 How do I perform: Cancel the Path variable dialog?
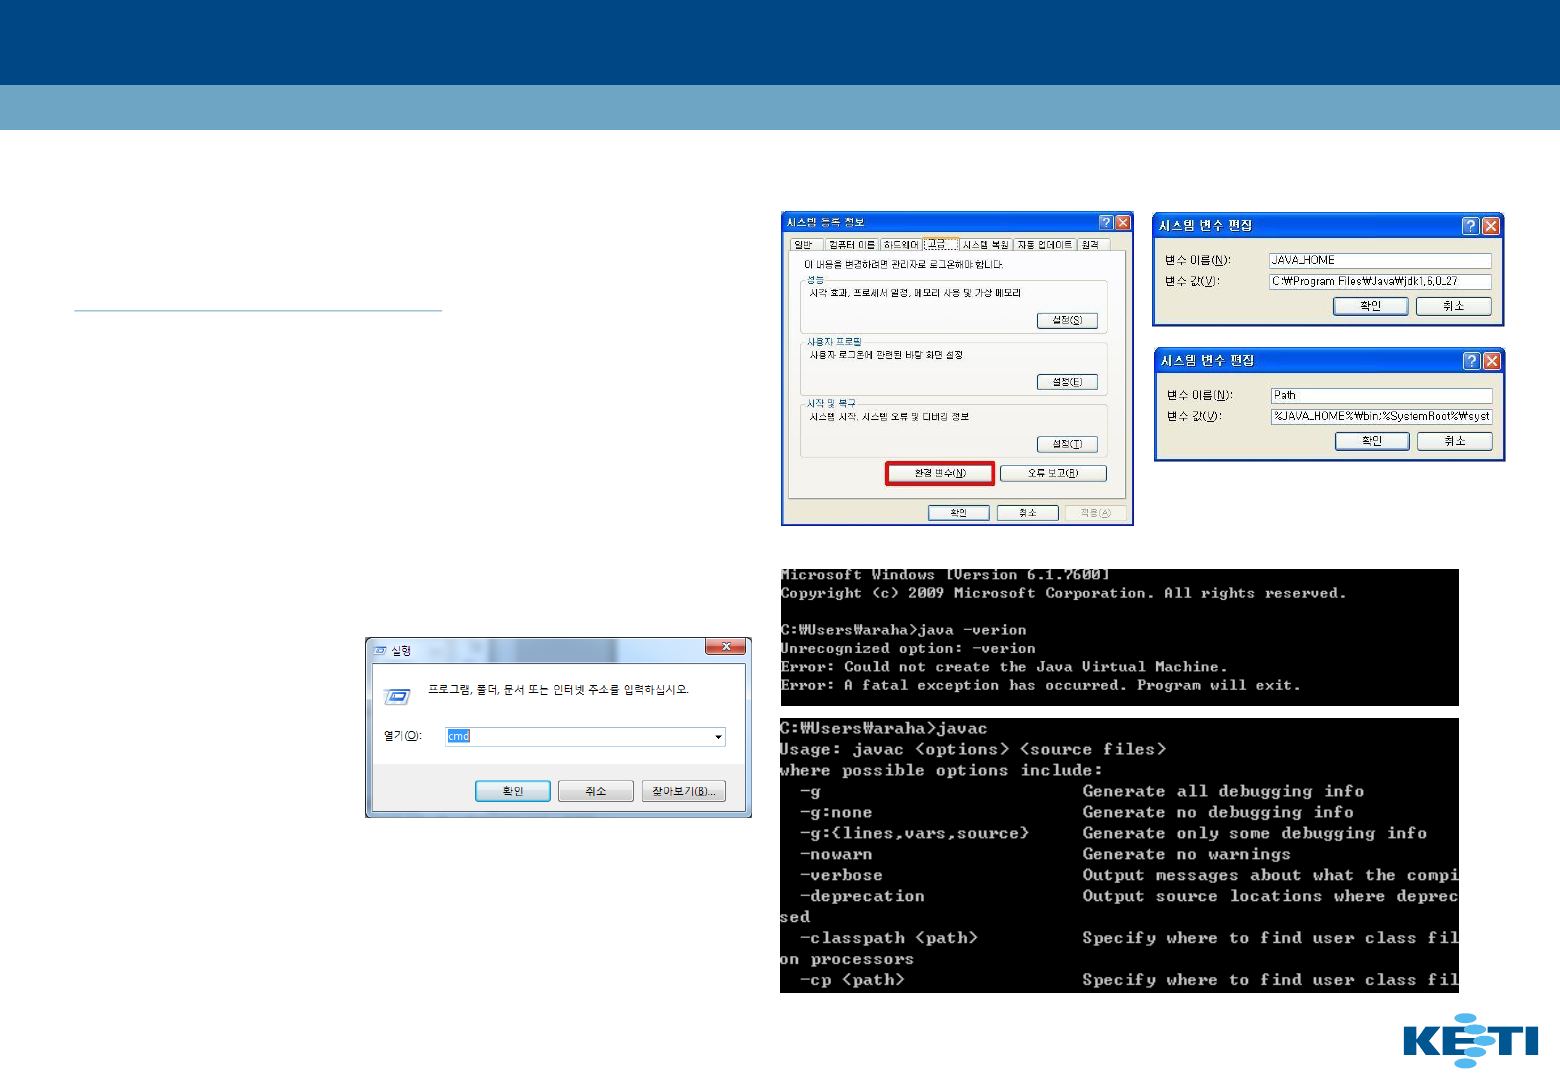point(1455,441)
